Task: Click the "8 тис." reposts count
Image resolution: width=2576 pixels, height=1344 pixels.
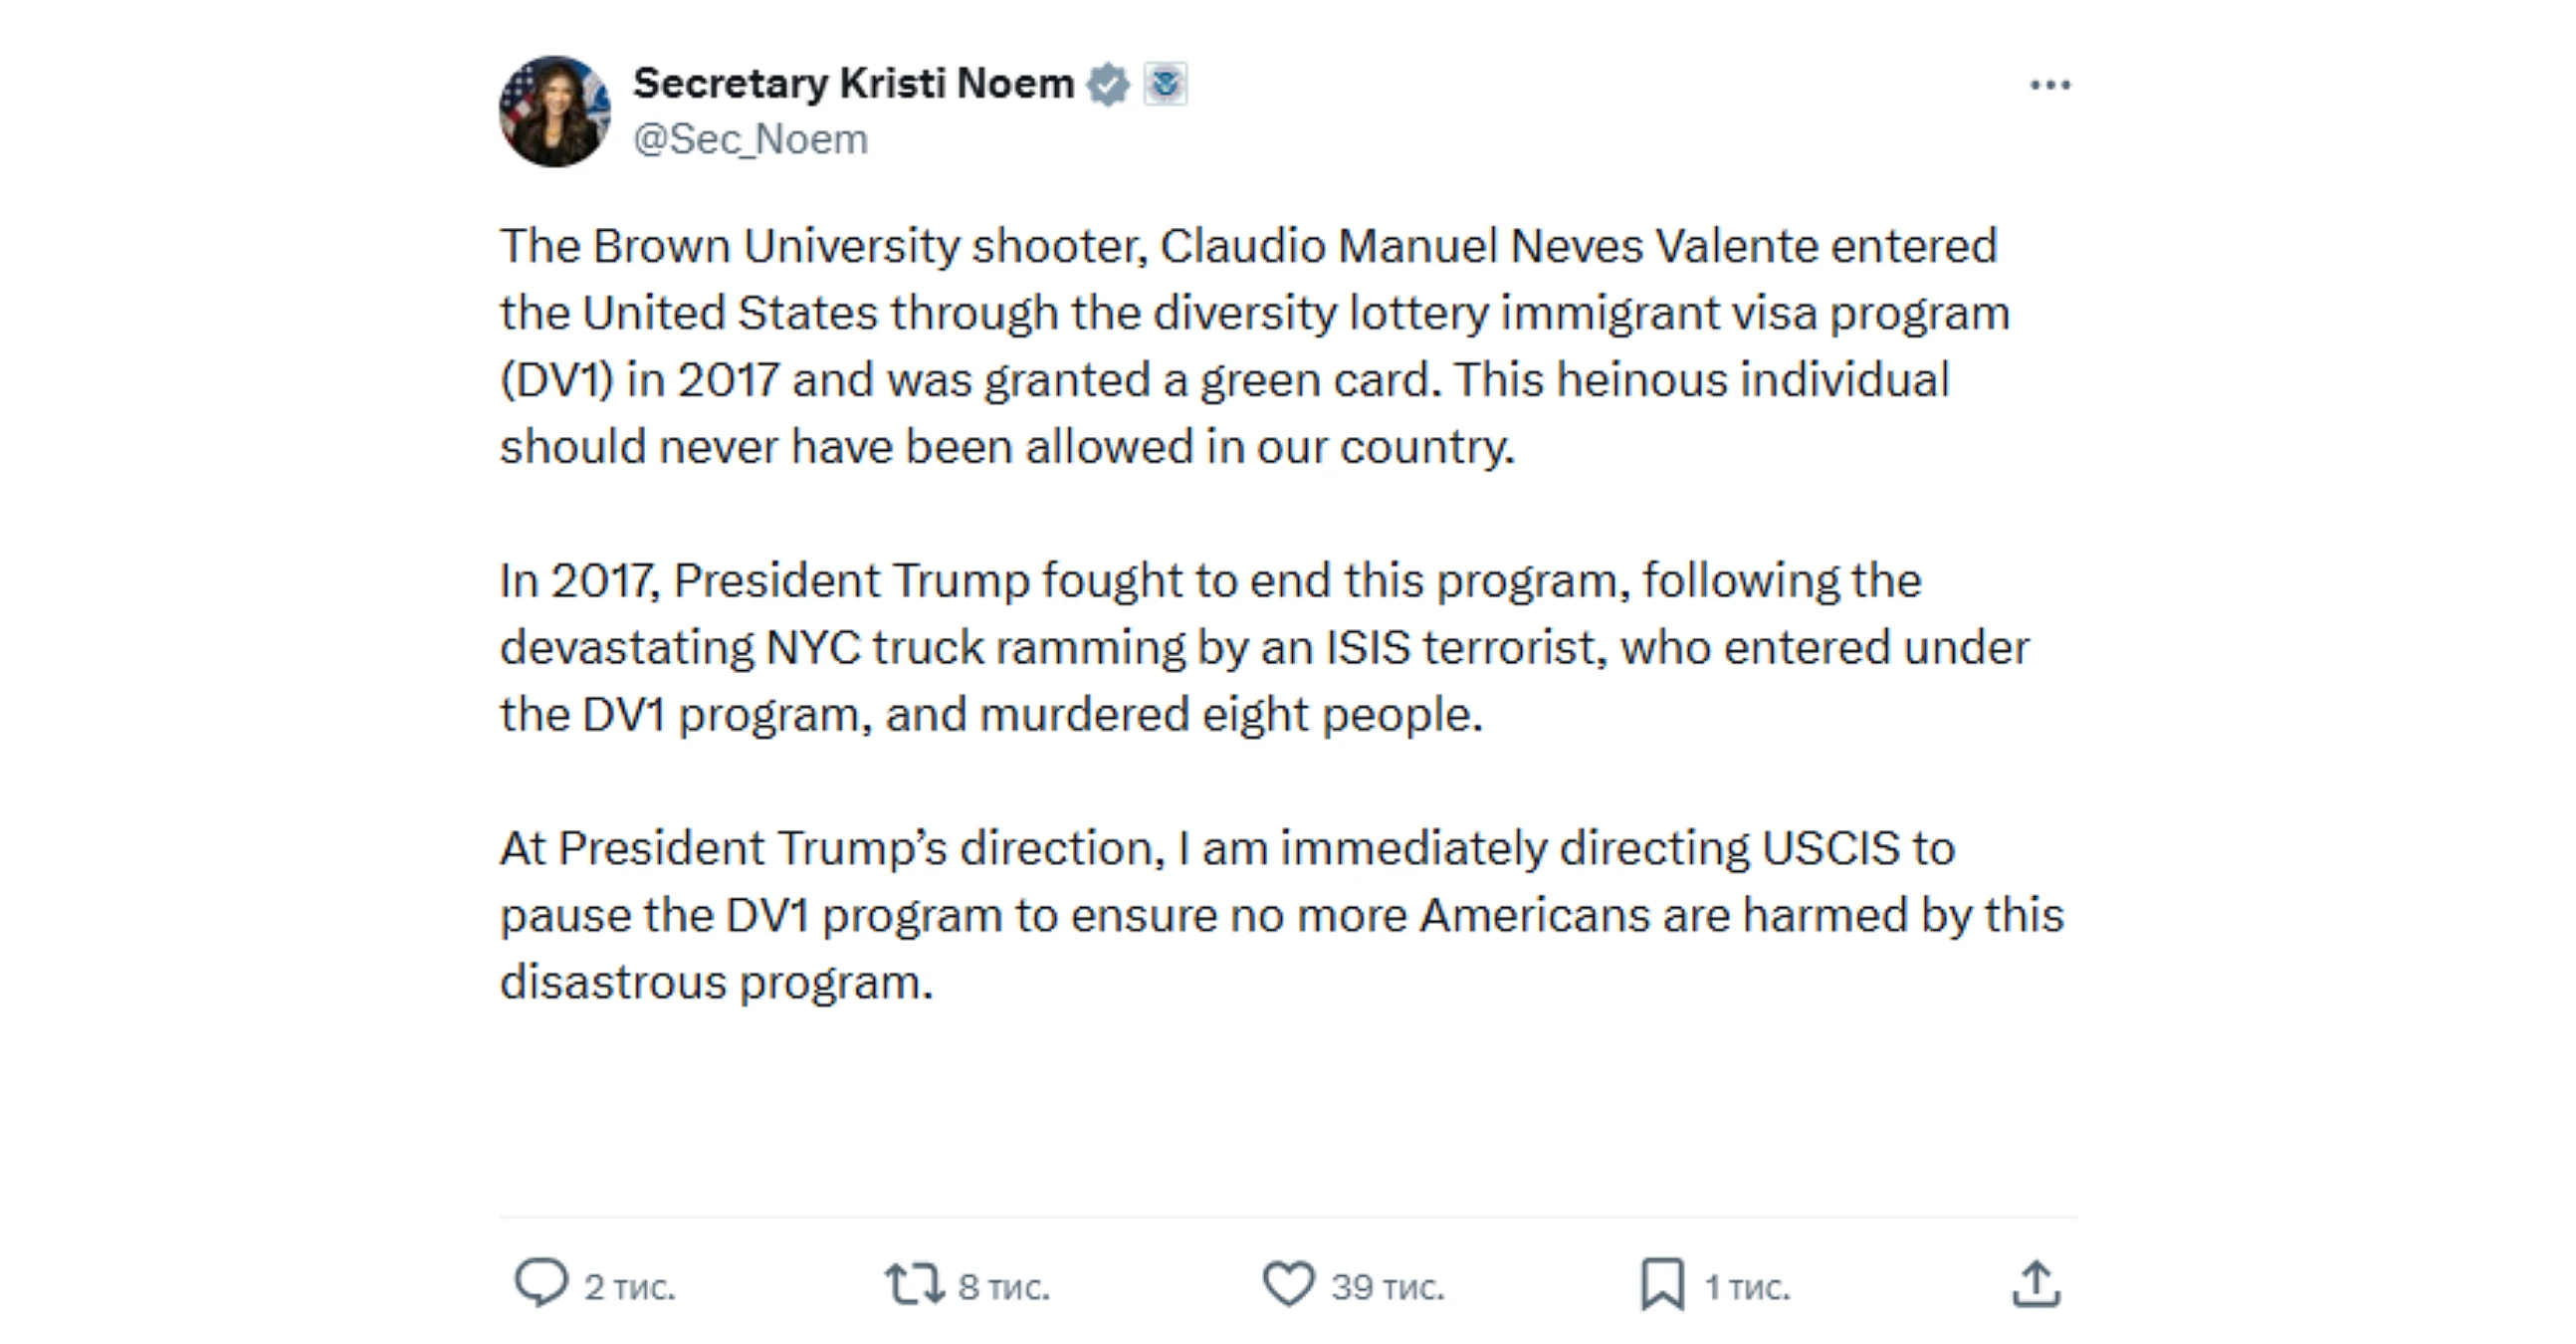Action: [x=1004, y=1287]
